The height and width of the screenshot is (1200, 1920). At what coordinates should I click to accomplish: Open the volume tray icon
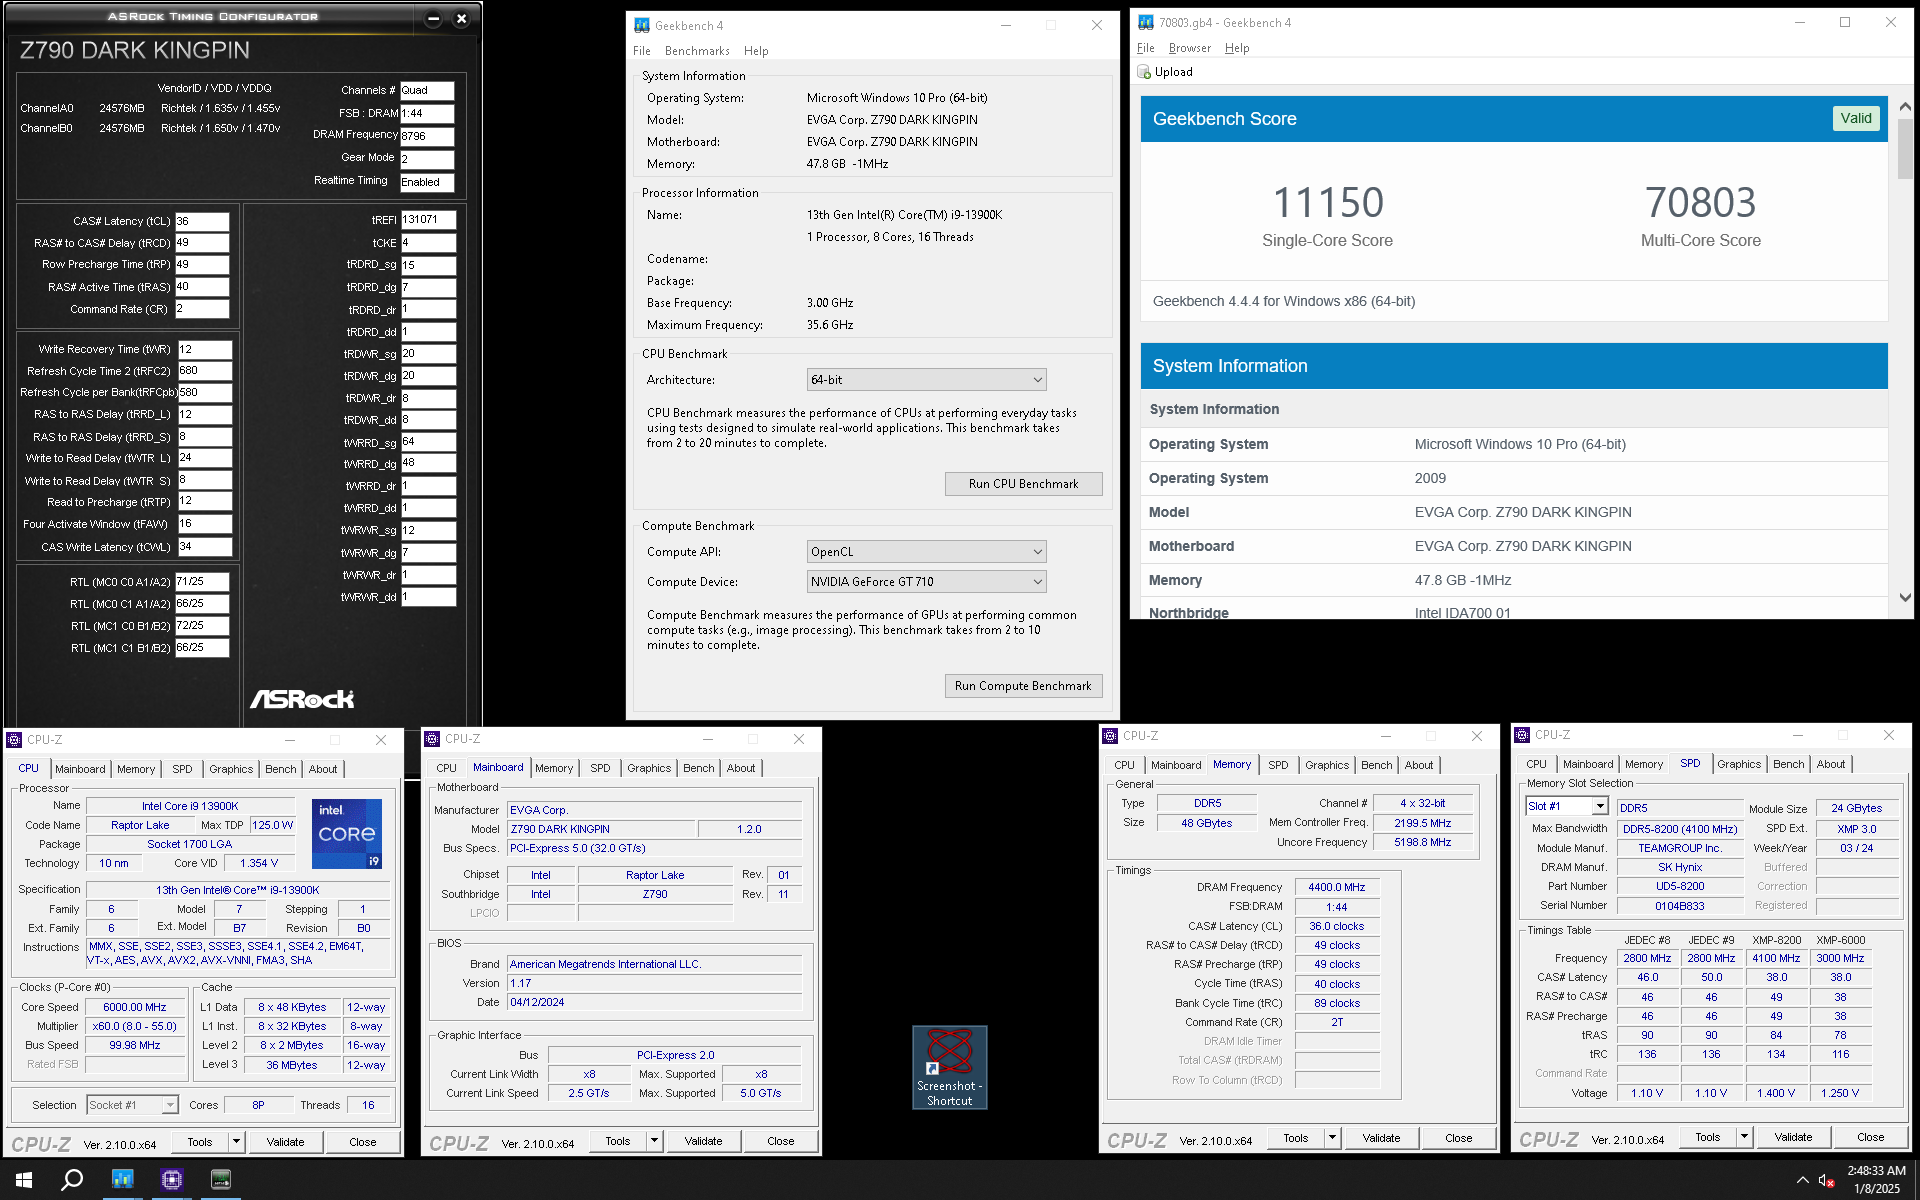[1826, 1180]
